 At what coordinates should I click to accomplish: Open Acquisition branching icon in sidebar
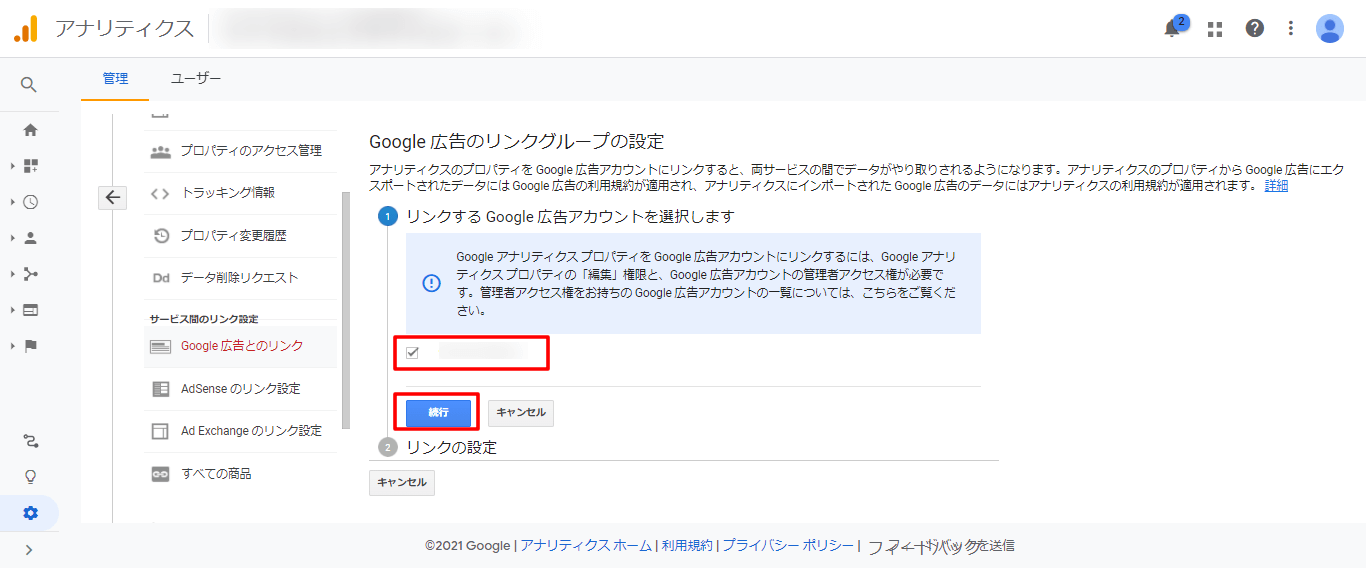point(30,274)
